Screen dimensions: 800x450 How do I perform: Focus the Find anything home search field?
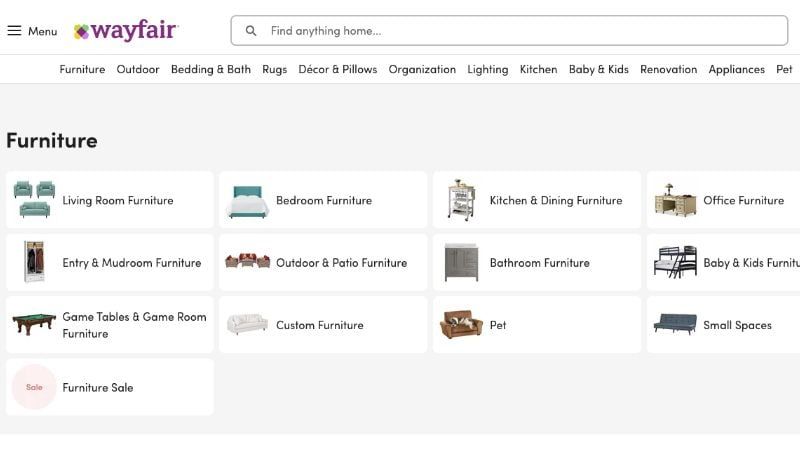click(509, 31)
